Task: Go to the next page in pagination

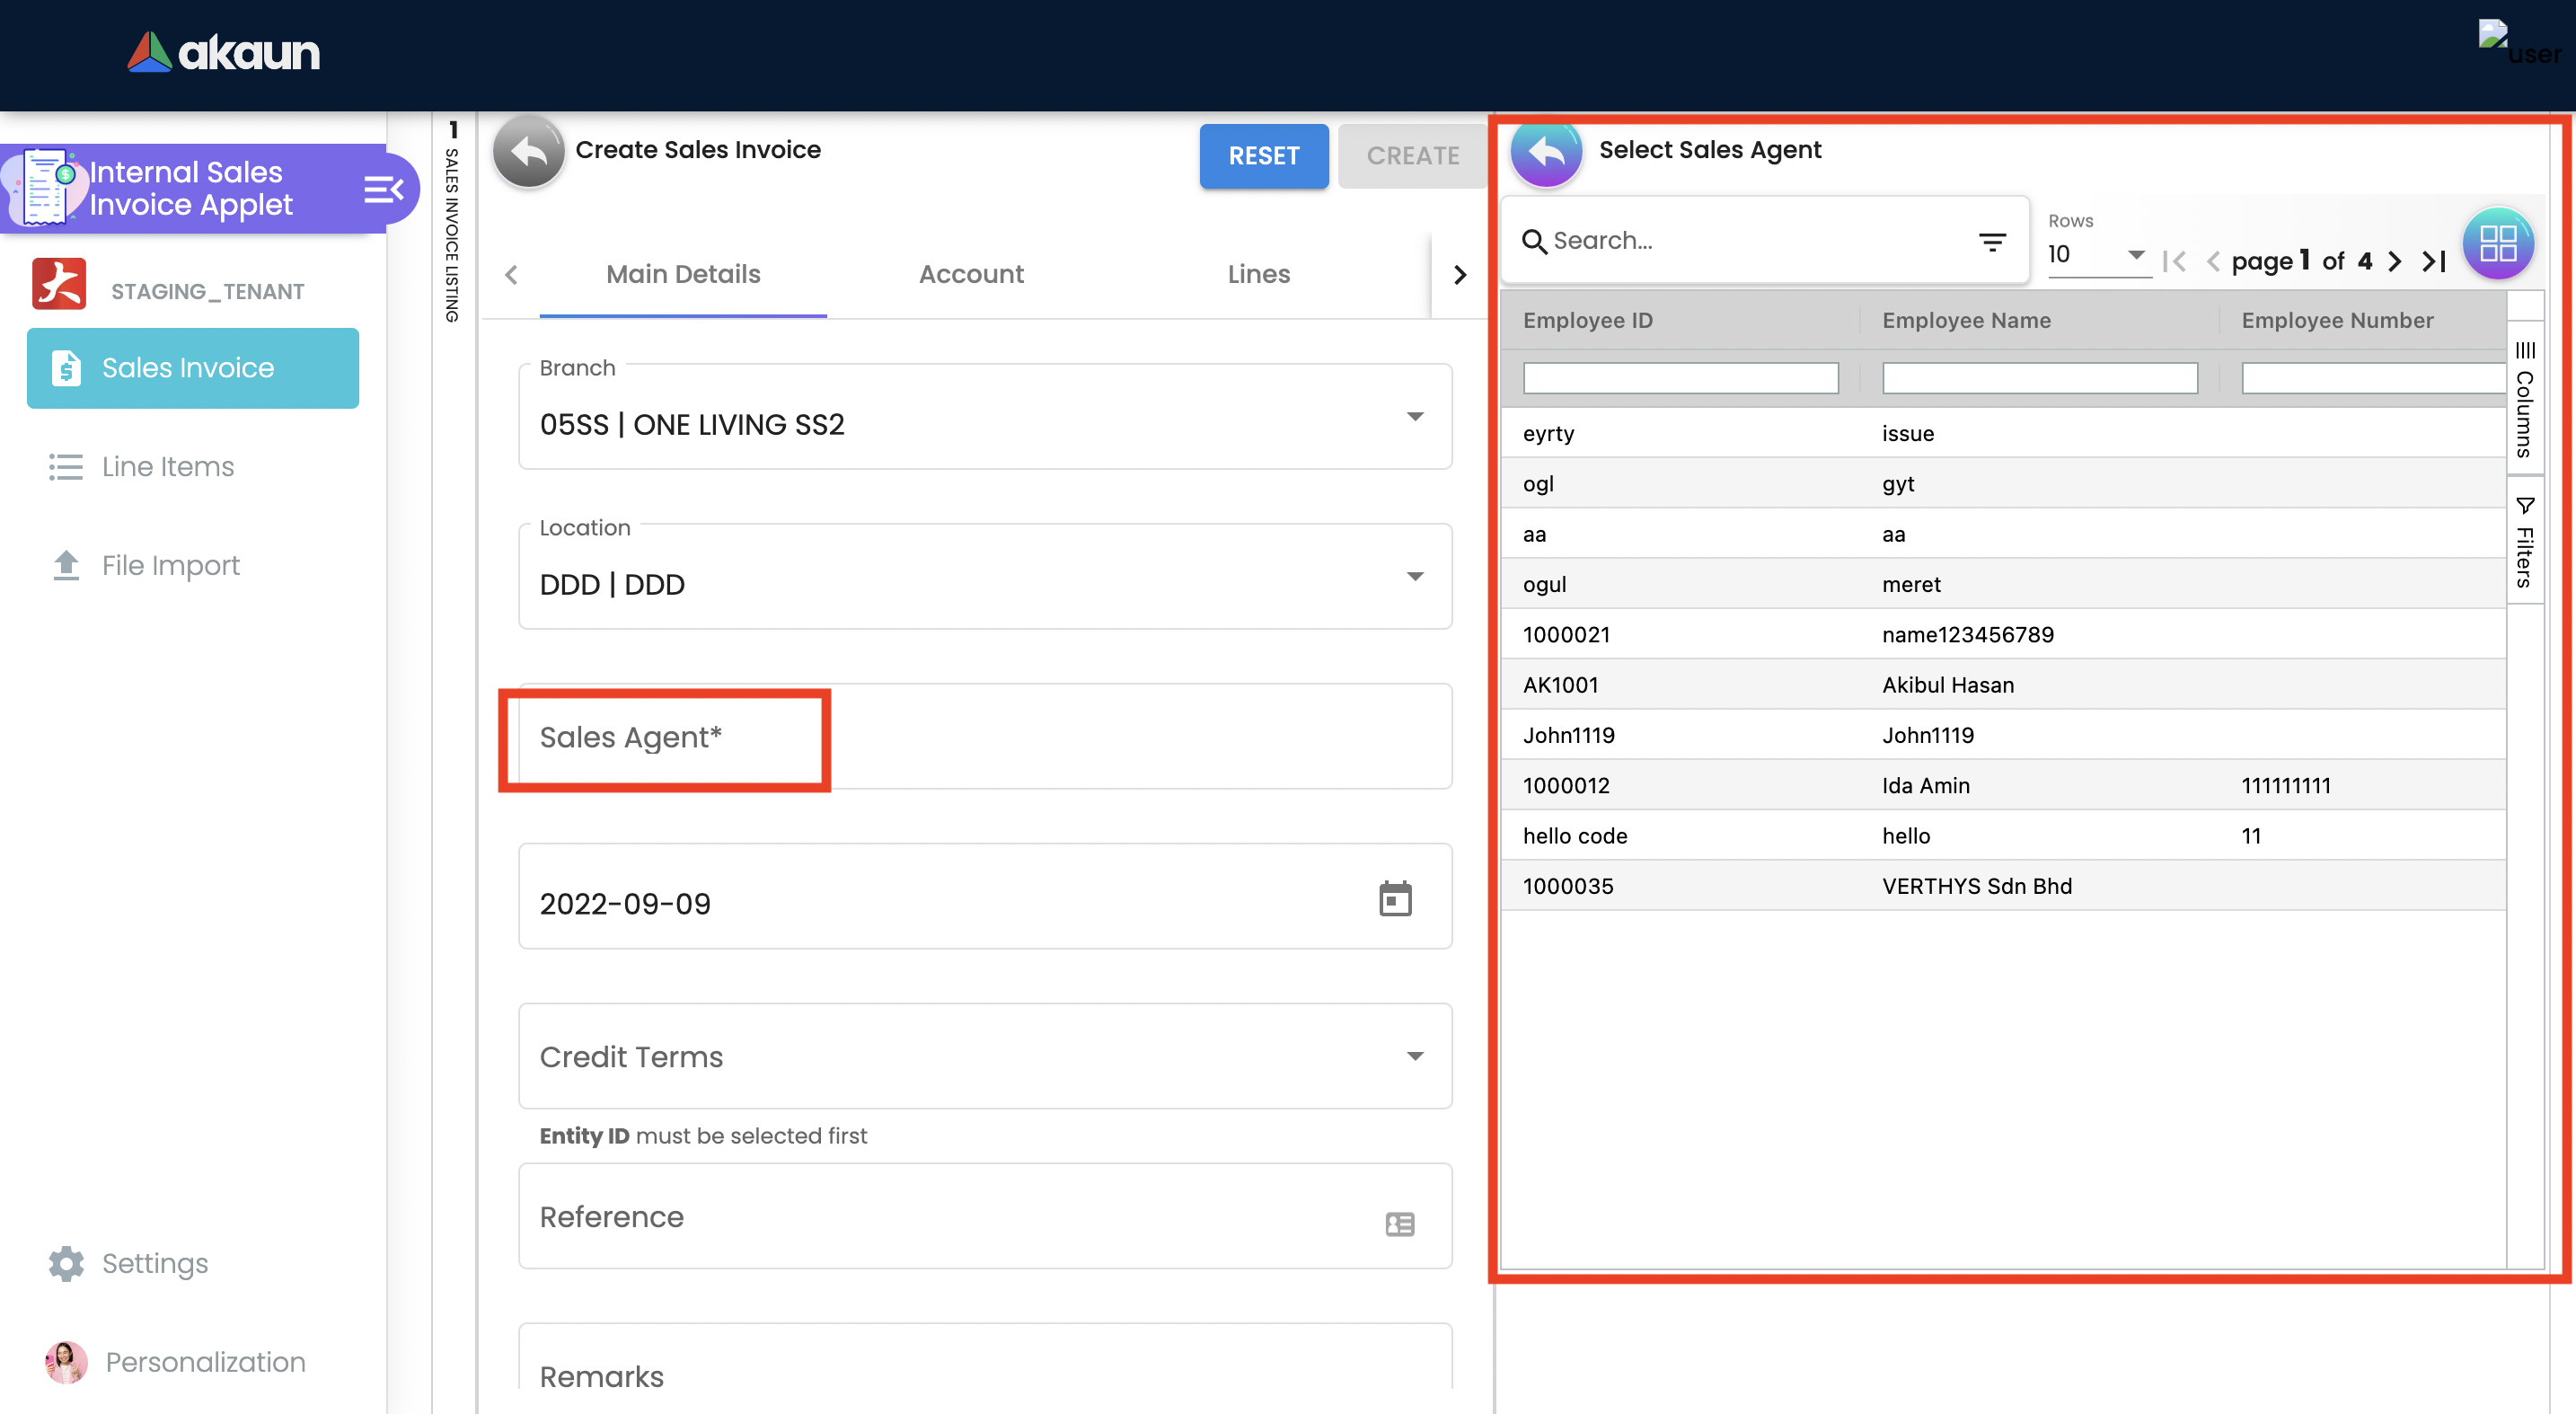Action: (x=2395, y=262)
